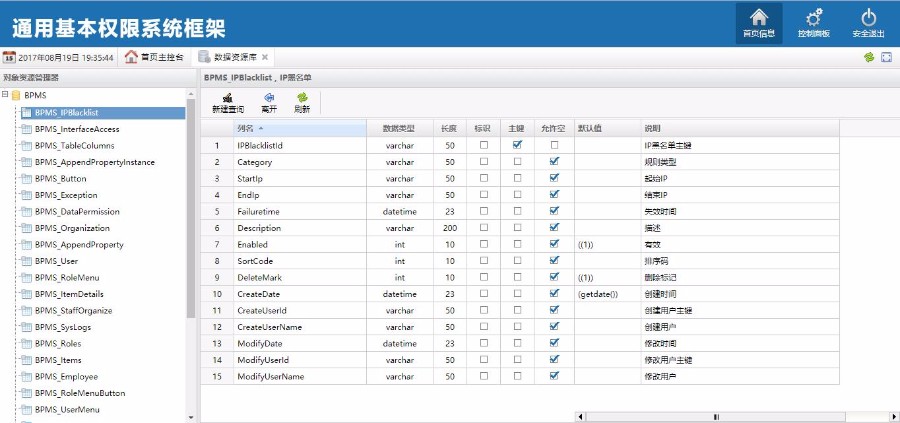Click the table icon beside BPMS_DataPermission
Screen dimensions: 900x423
pyautogui.click(x=26, y=212)
